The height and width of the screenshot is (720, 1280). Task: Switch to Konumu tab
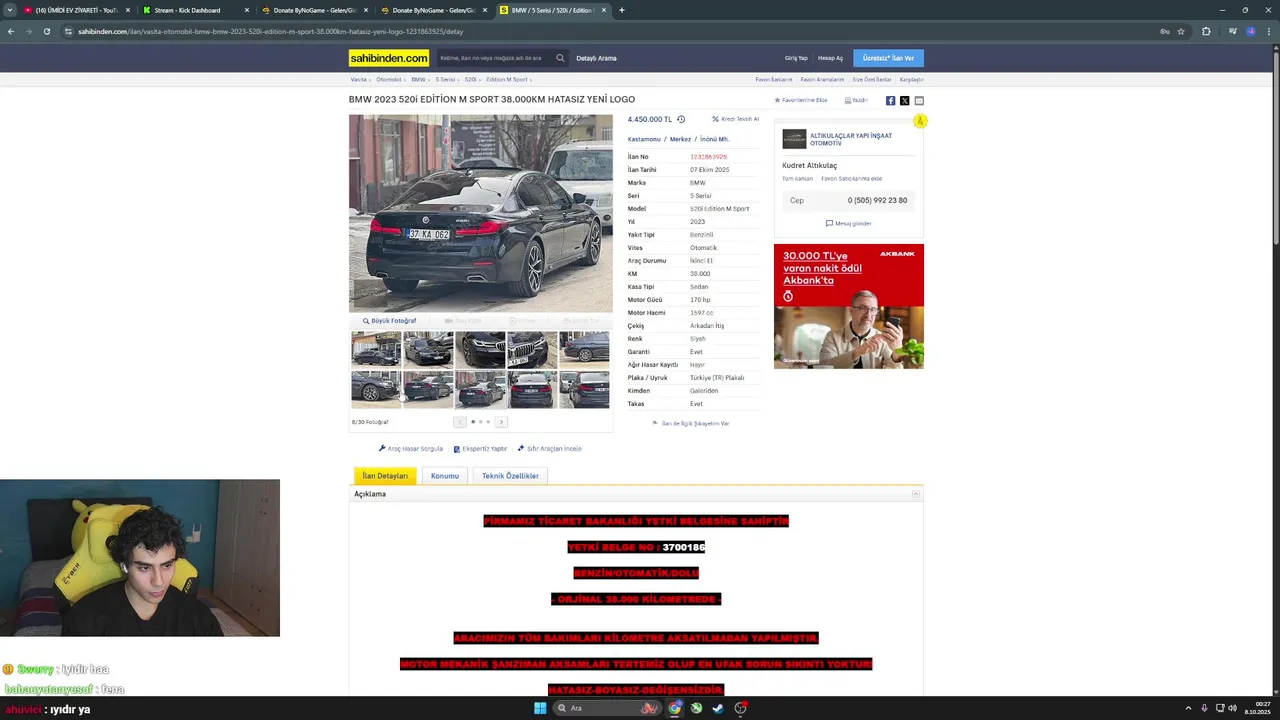[x=445, y=476]
